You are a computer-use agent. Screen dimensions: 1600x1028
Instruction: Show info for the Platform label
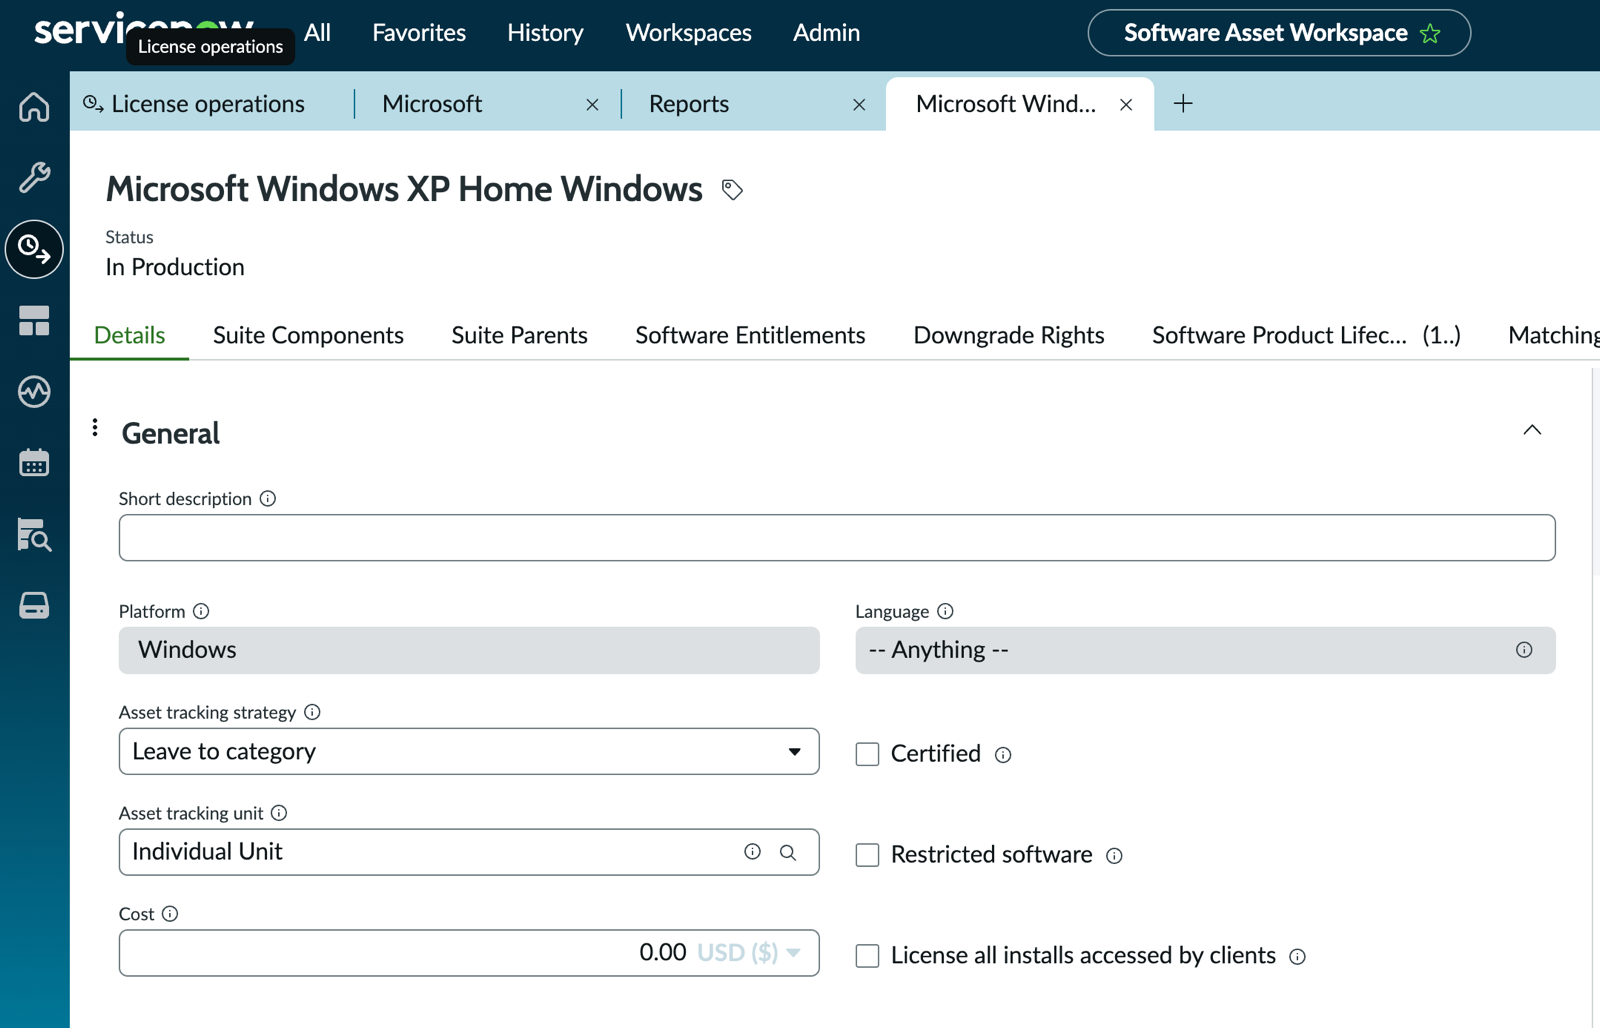201,611
